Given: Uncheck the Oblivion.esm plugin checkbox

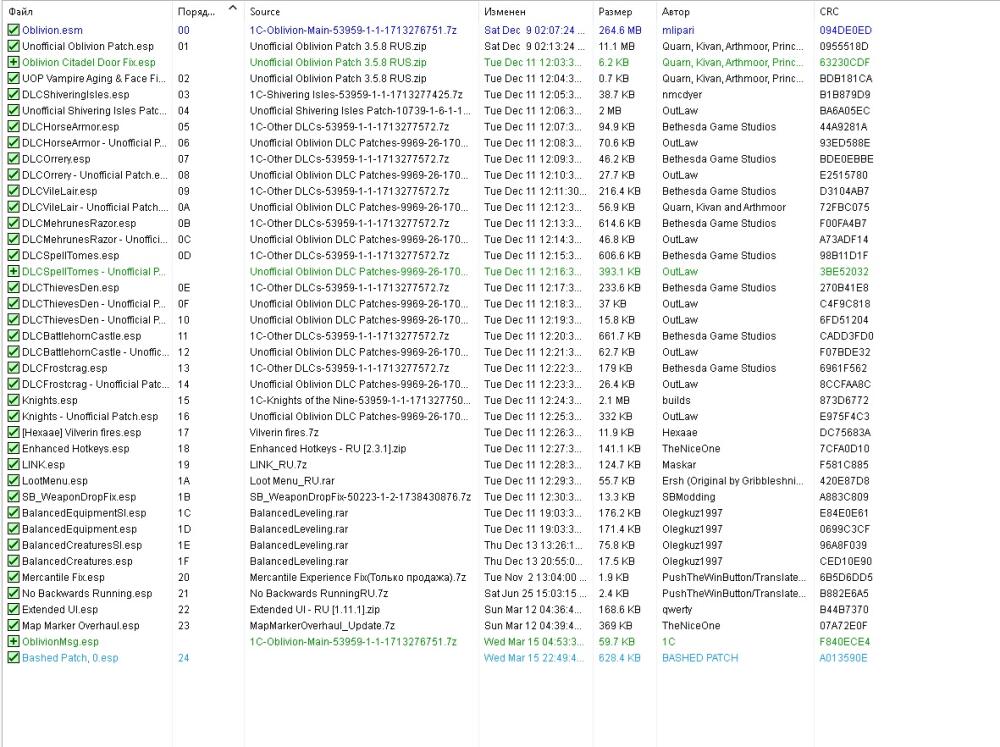Looking at the screenshot, I should [x=13, y=30].
